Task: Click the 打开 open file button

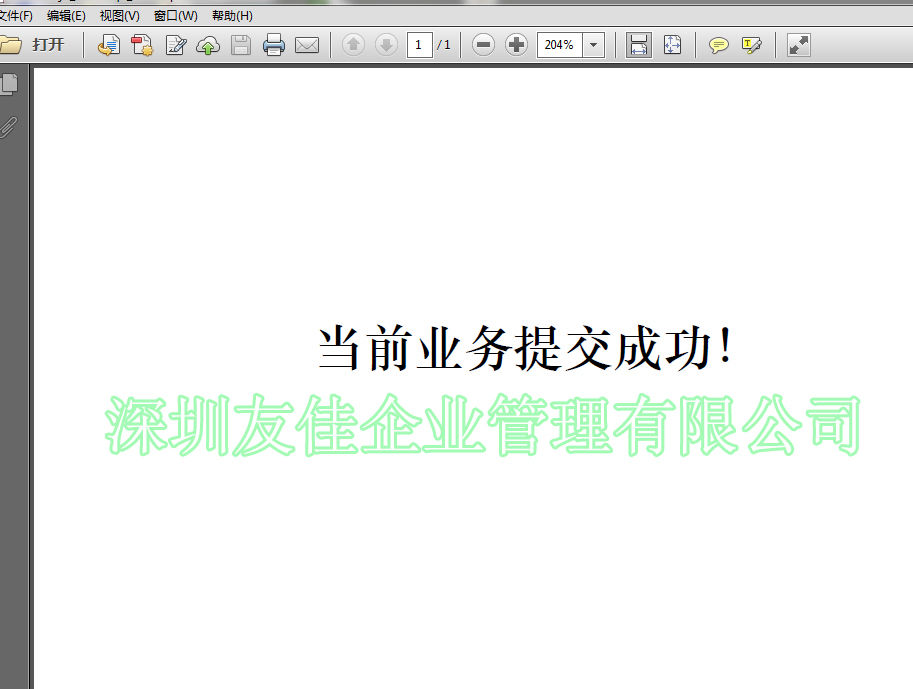Action: 33,44
